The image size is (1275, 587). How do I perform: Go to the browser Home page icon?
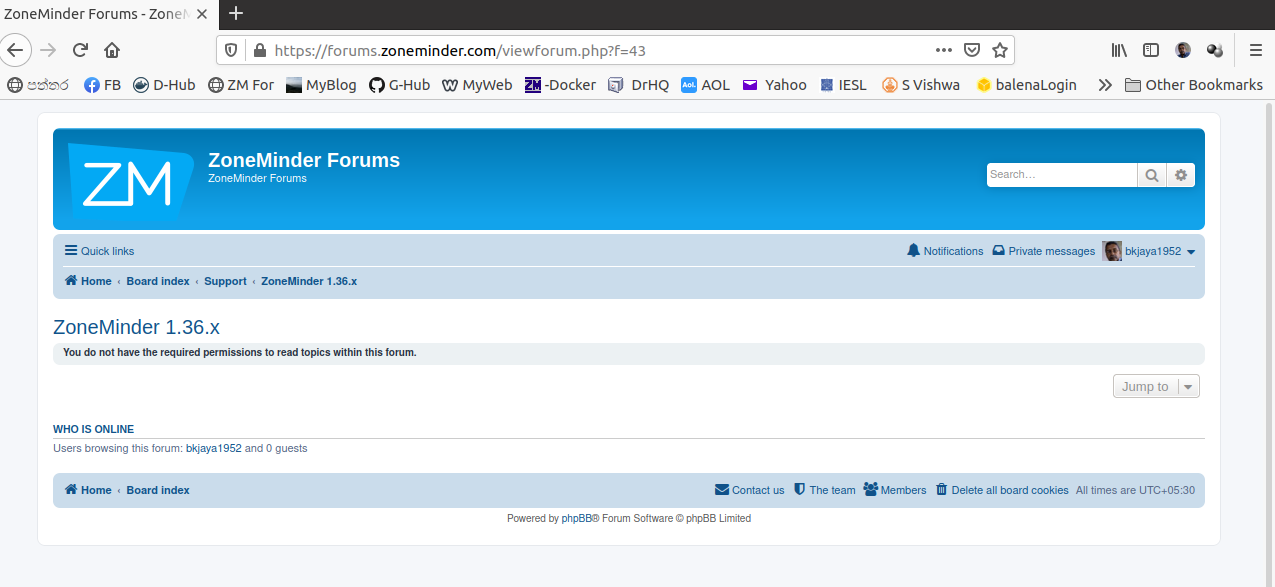click(112, 50)
